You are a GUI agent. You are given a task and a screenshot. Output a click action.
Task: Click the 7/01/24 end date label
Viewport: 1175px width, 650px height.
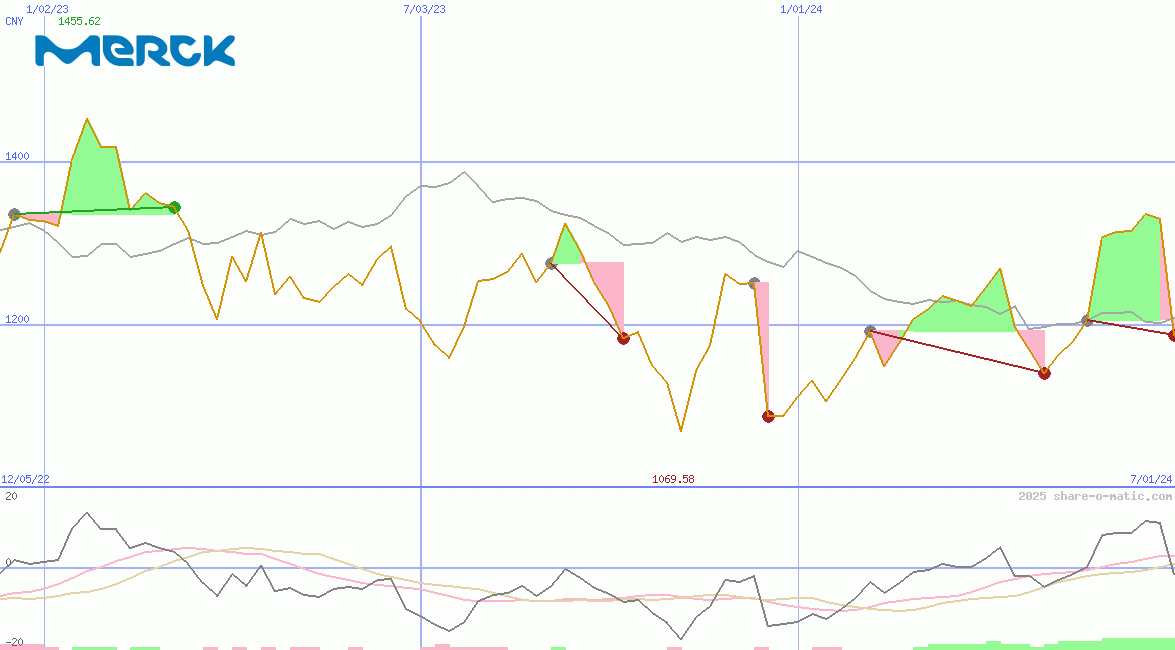click(1150, 479)
